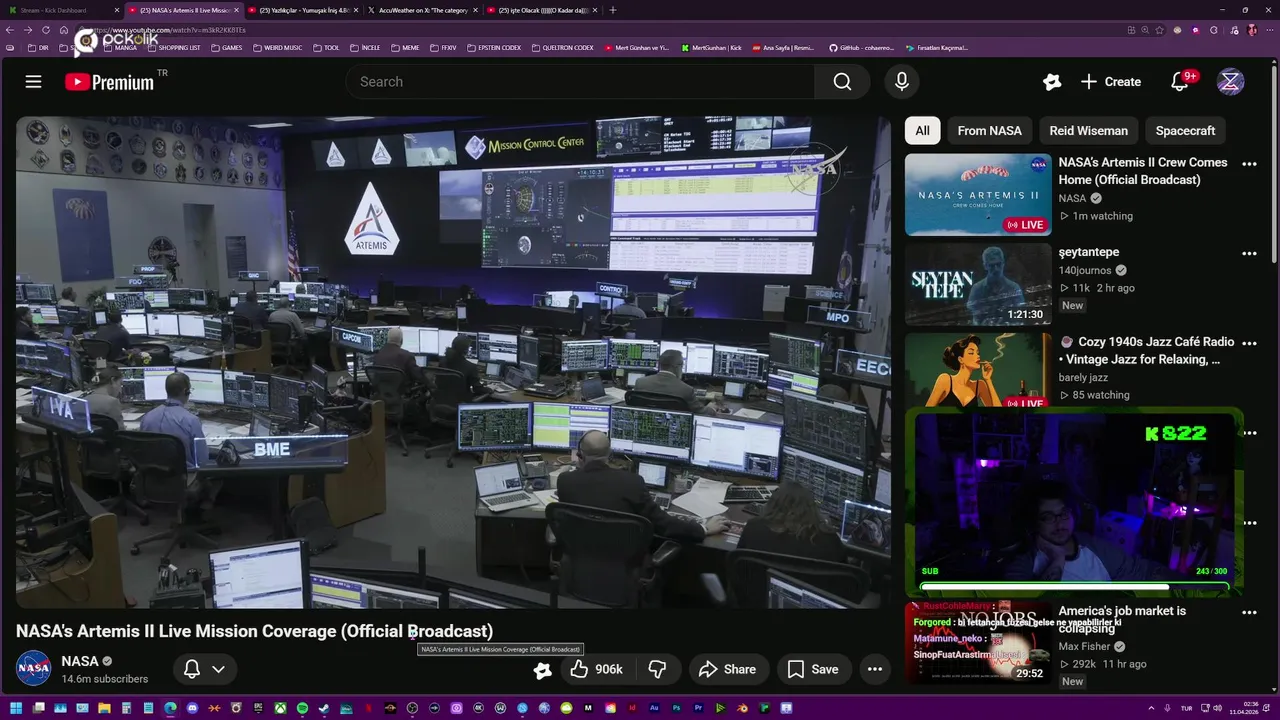
Task: Open MANGA bookmarks folder
Action: coord(121,47)
